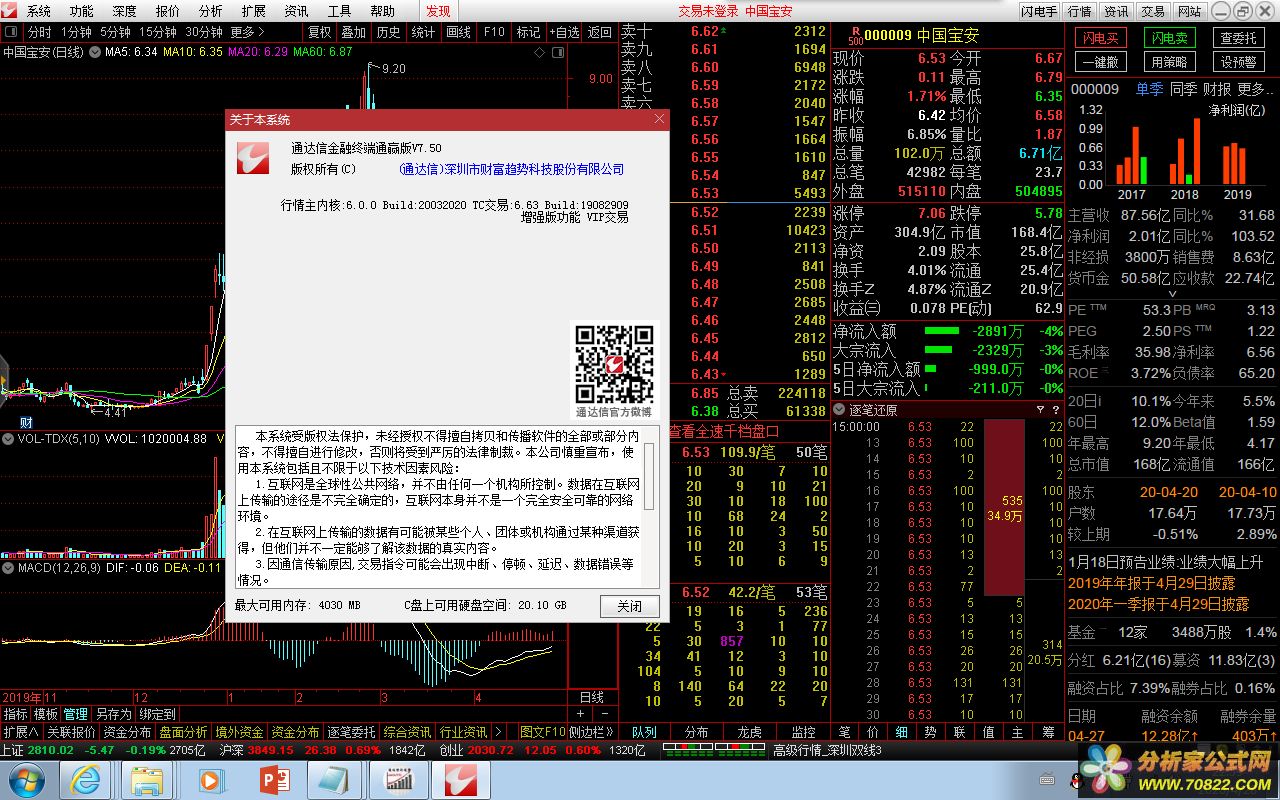Screen dimensions: 1280x800
Task: Expand the VOL-TDX indicator dropdown arrow
Action: point(8,438)
